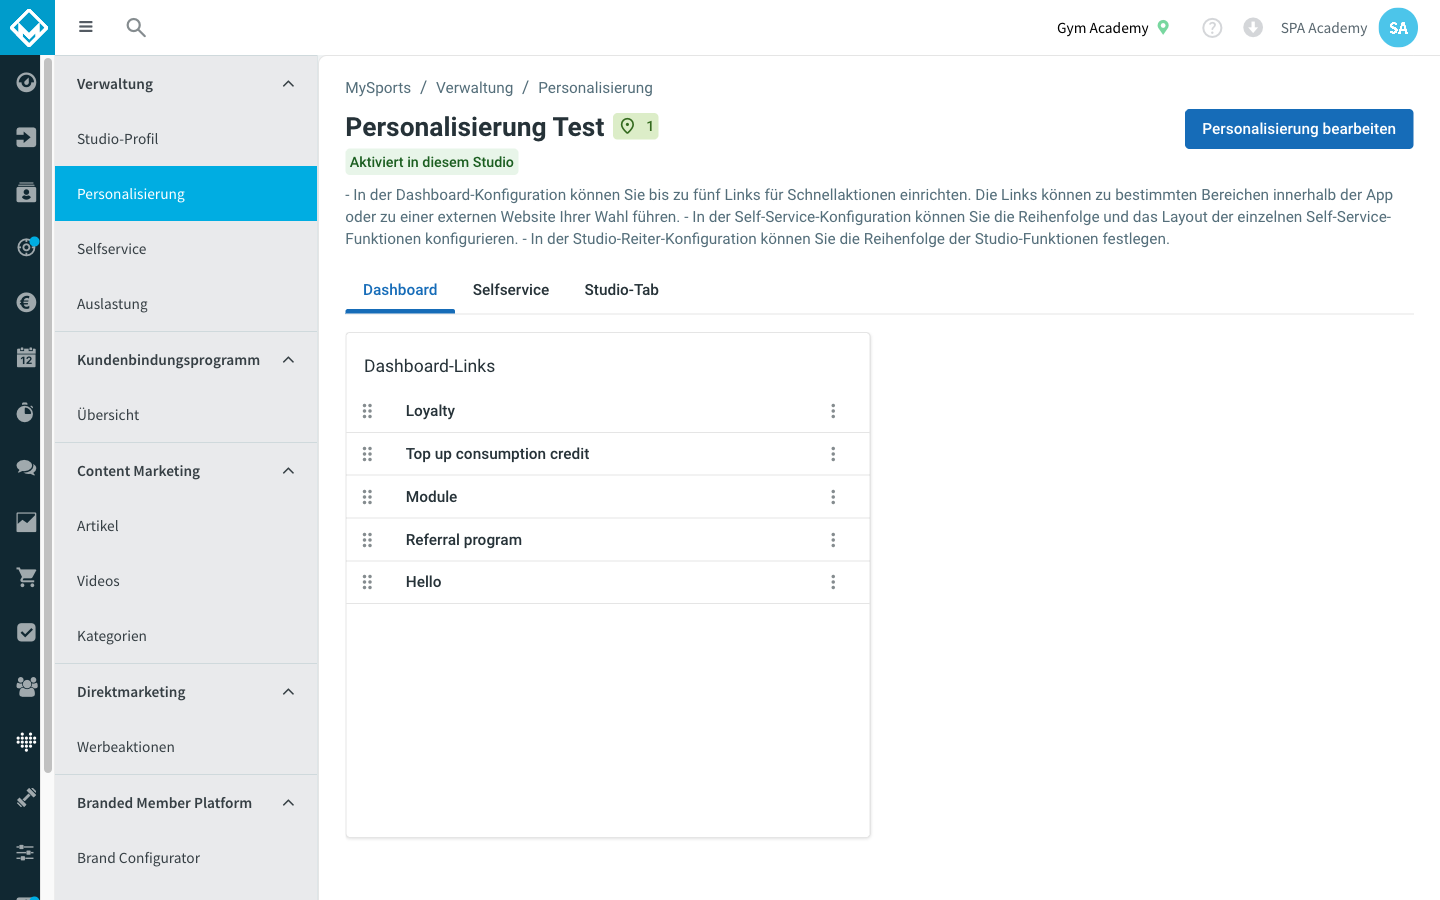
Task: Open the dashboard gauge sidebar icon
Action: 26,82
